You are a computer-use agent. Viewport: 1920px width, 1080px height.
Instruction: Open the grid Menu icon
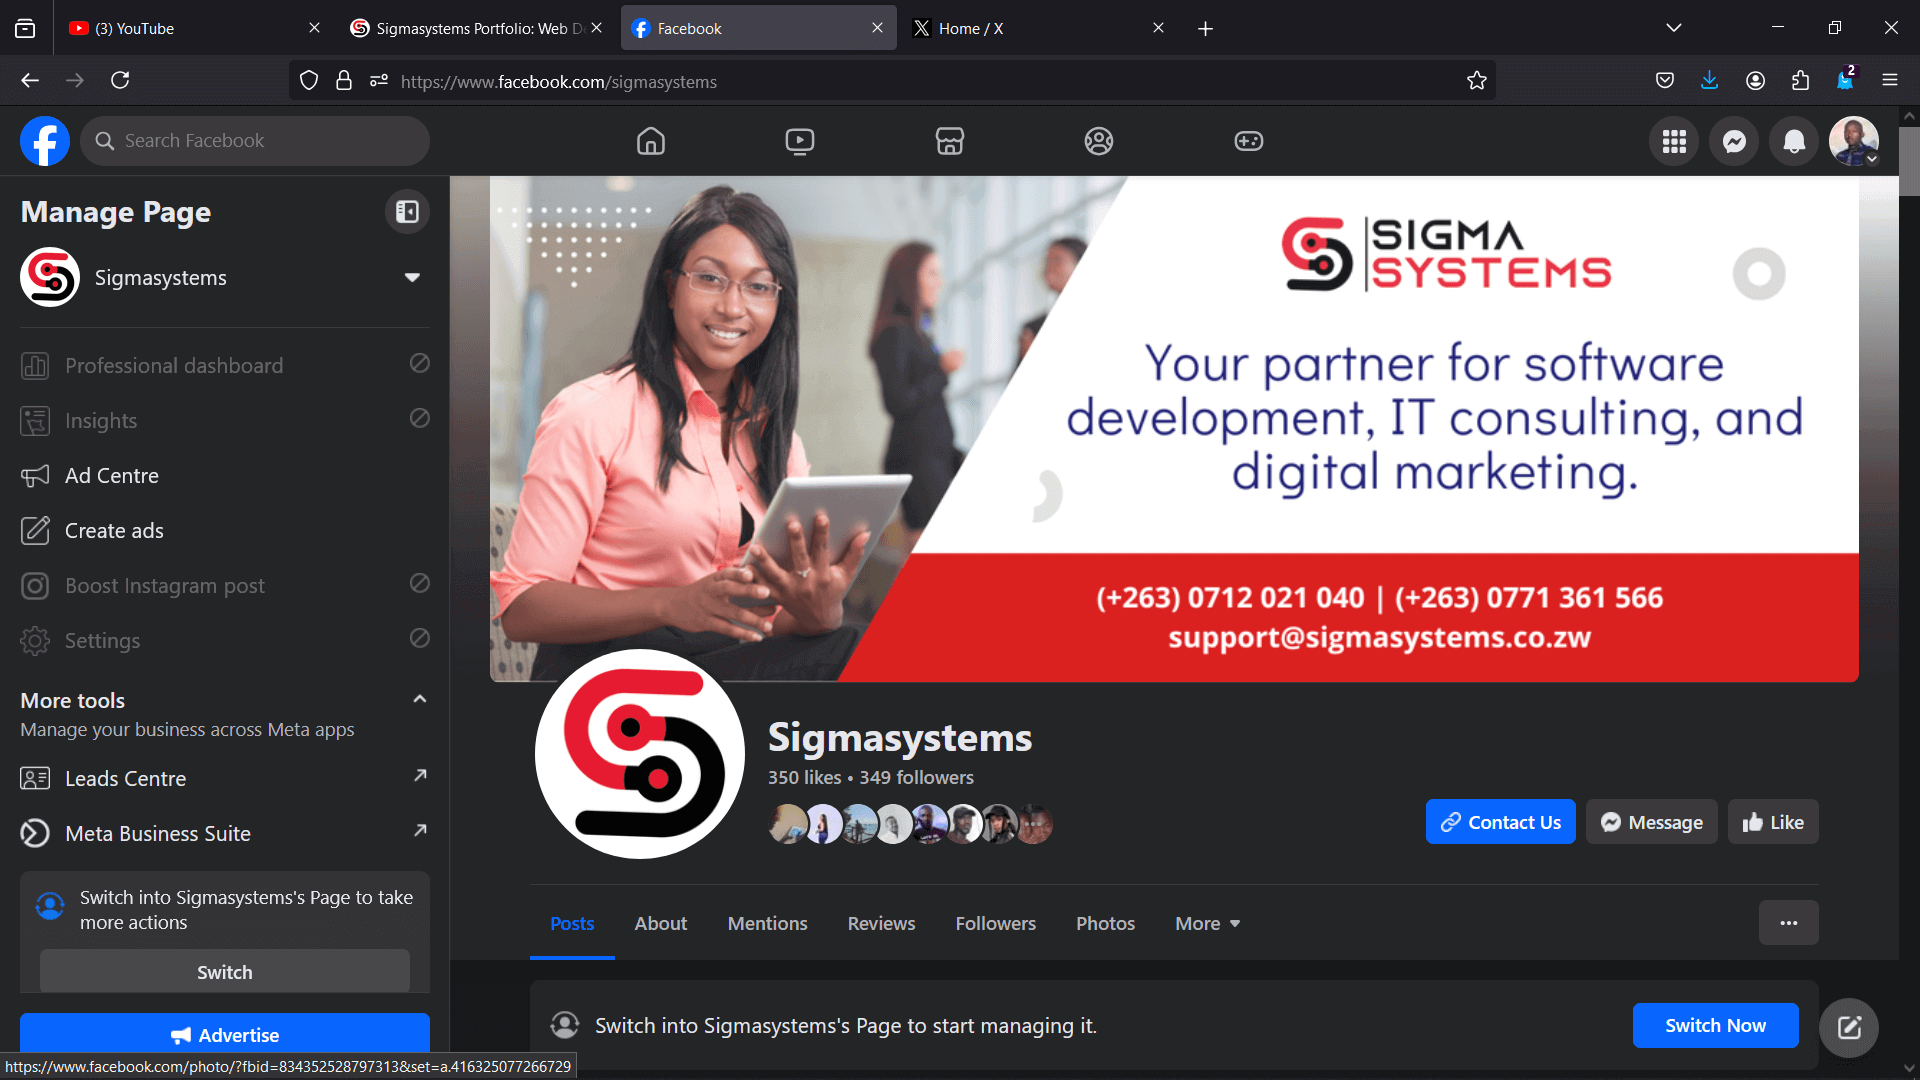coord(1674,141)
